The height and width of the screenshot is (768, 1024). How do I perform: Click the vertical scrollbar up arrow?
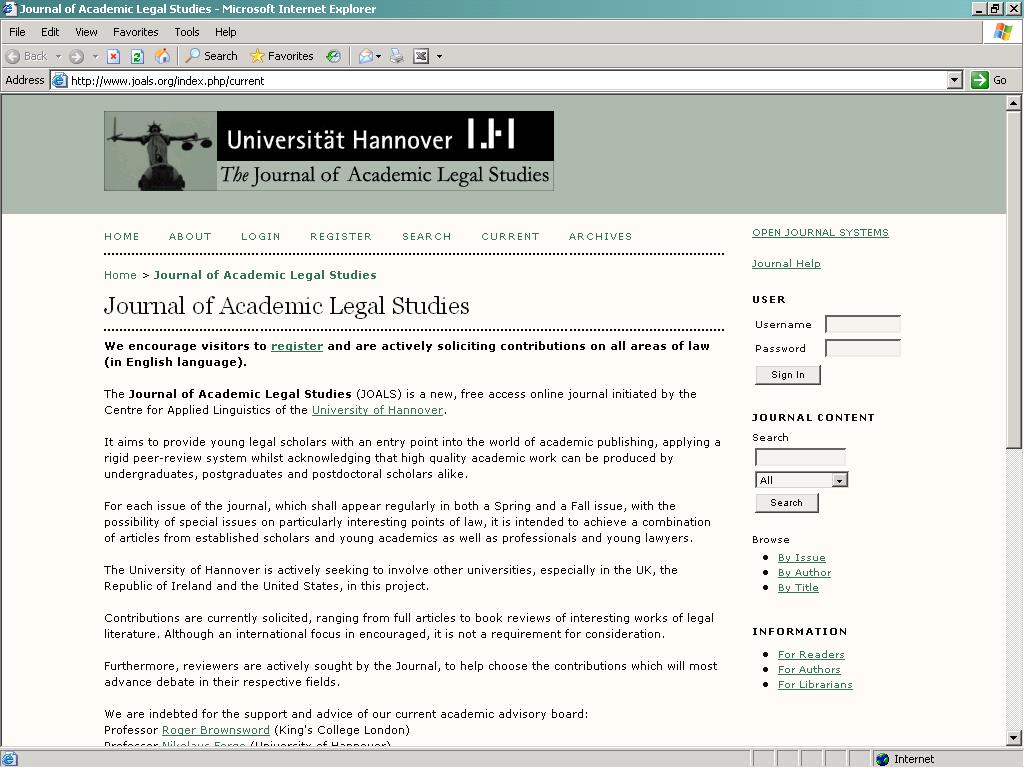point(1014,103)
